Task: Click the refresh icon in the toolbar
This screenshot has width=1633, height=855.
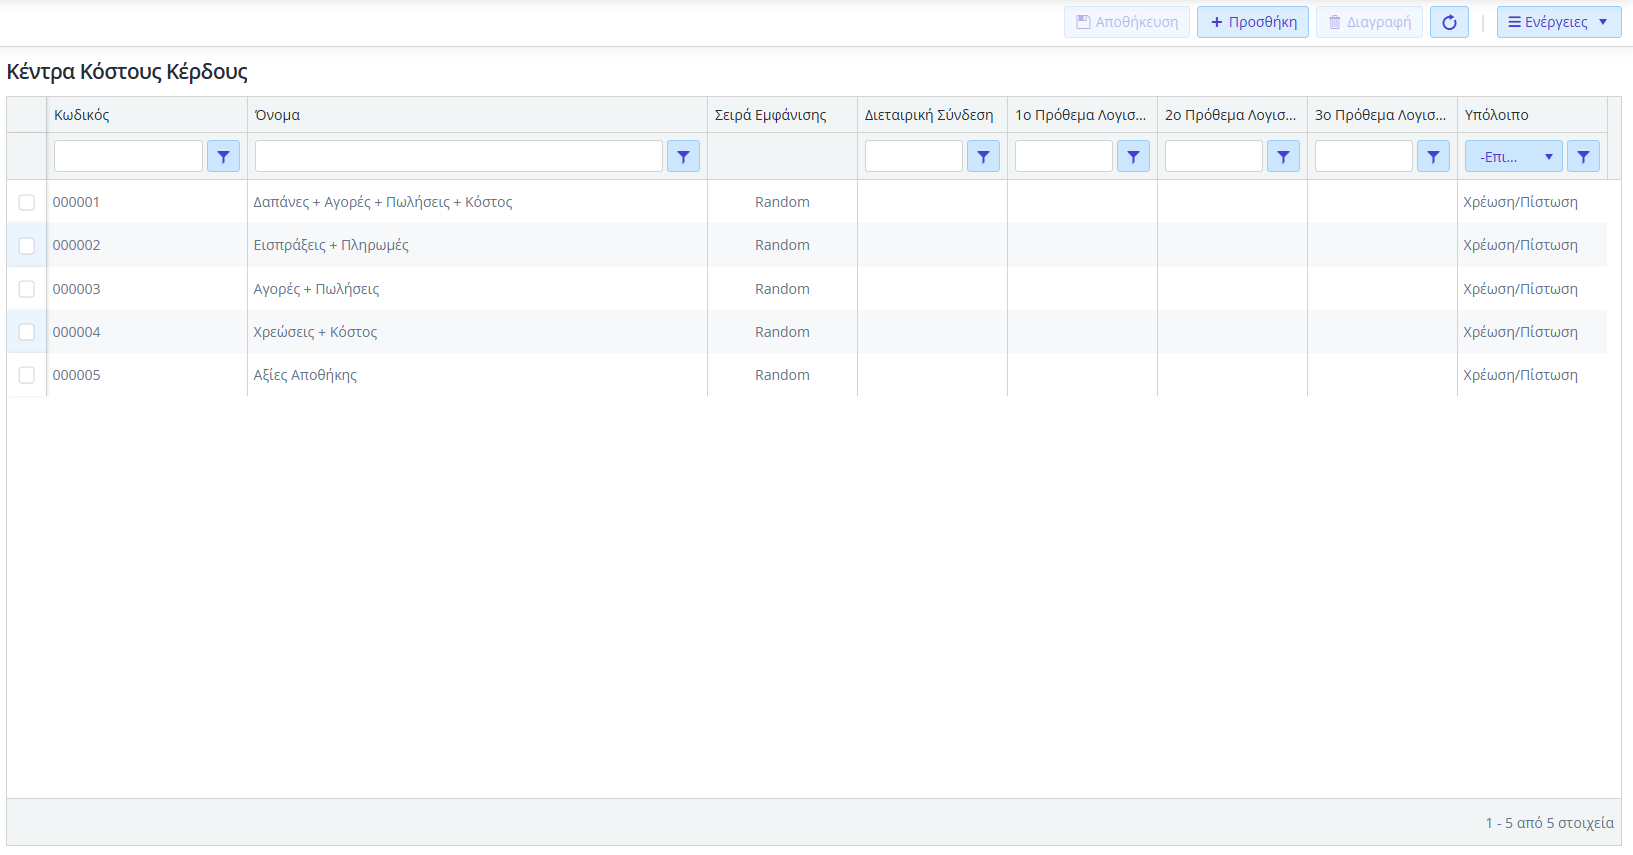Action: pyautogui.click(x=1449, y=22)
